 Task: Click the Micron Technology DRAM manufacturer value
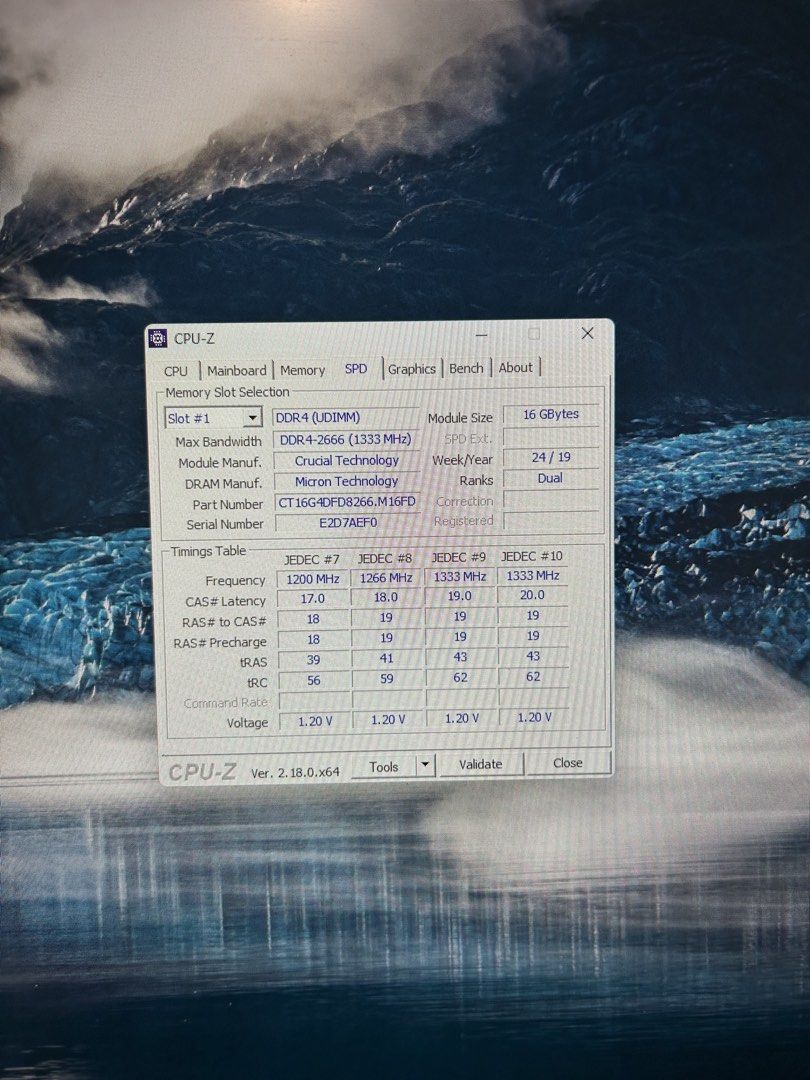point(346,481)
